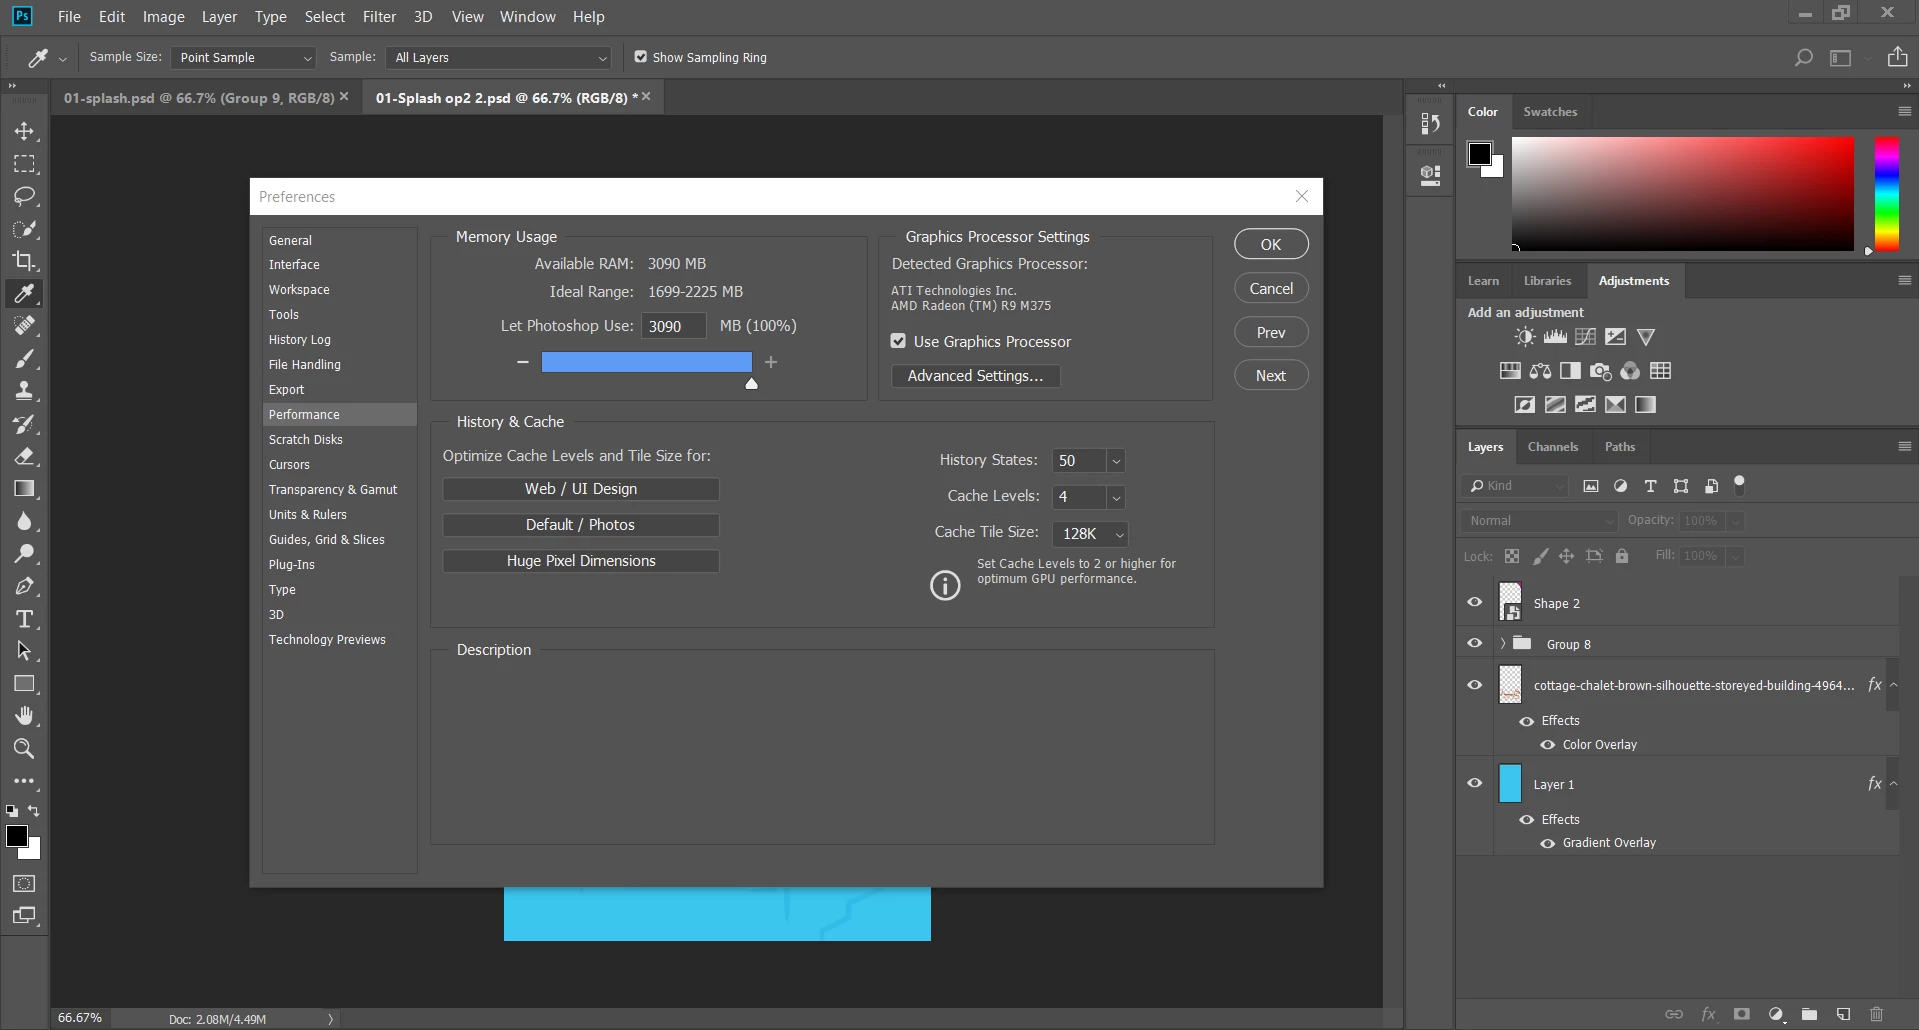Toggle Effects visibility under Layer 1

(x=1526, y=820)
